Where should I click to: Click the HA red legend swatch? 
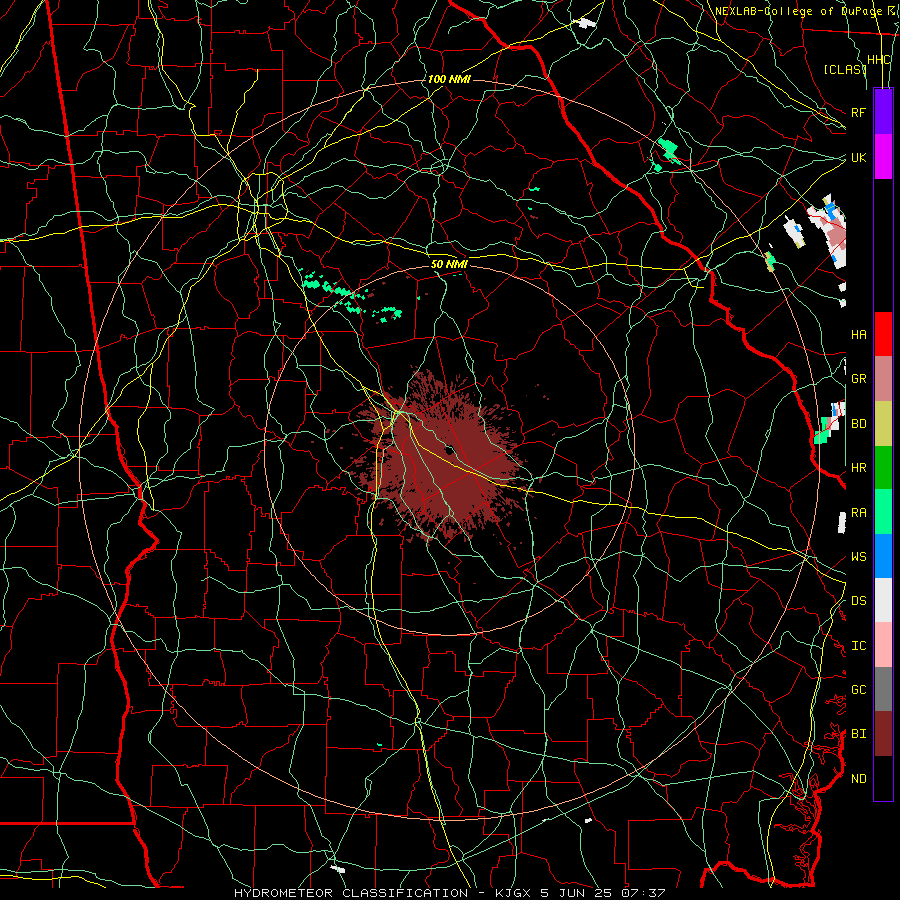click(883, 334)
